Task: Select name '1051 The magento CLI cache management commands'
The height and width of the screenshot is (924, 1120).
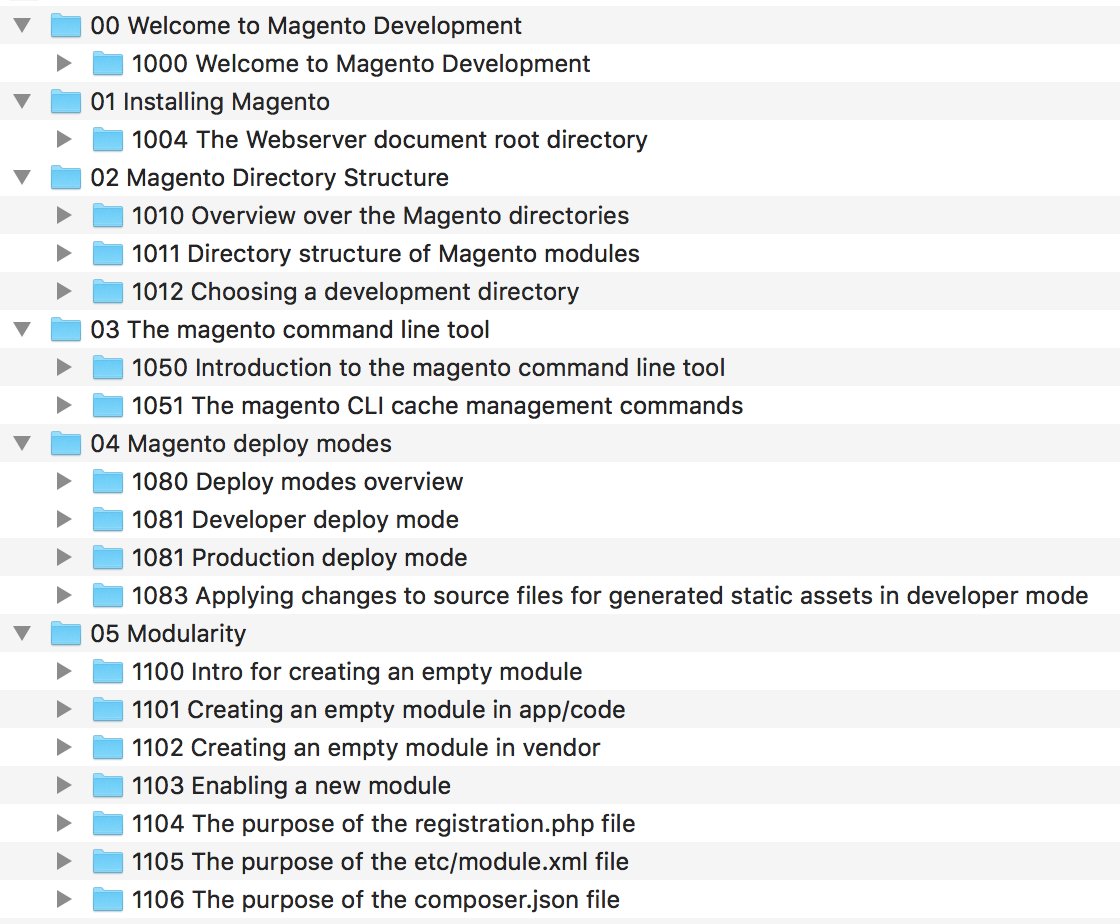Action: point(437,406)
